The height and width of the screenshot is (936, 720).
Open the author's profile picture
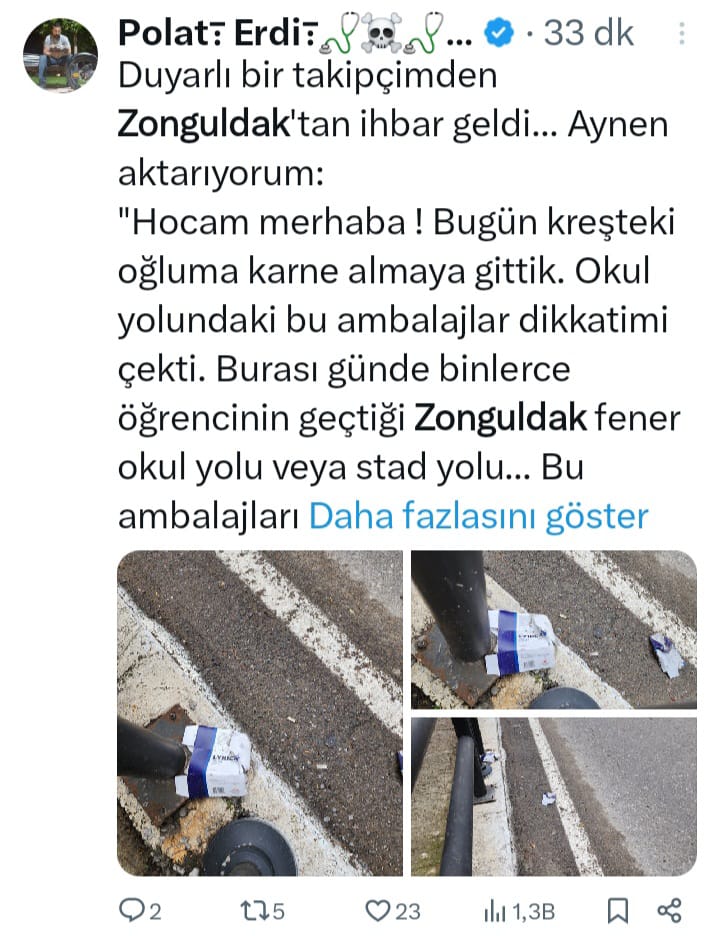(60, 54)
